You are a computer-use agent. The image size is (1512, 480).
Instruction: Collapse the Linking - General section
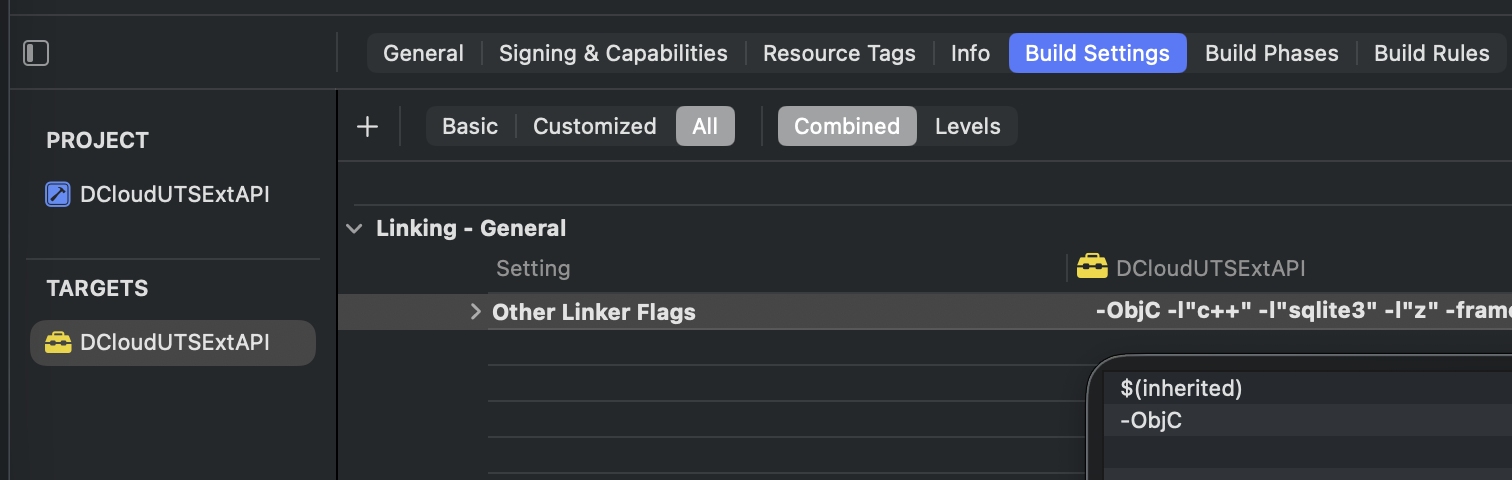click(353, 229)
